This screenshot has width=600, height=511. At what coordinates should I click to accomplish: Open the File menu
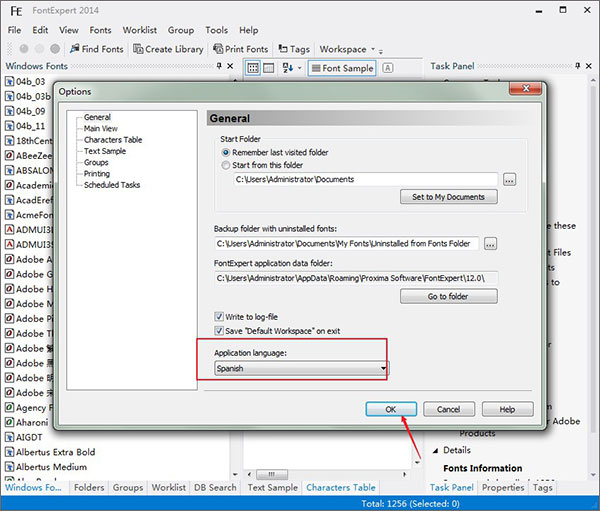[x=15, y=30]
